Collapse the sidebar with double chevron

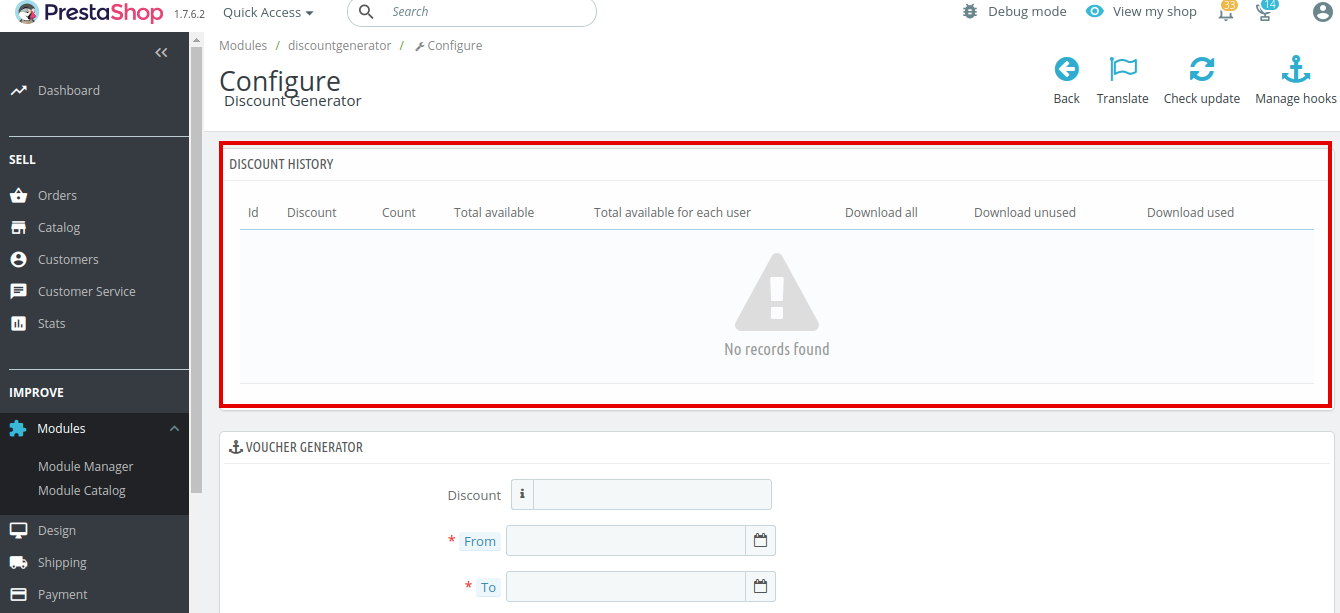click(161, 53)
